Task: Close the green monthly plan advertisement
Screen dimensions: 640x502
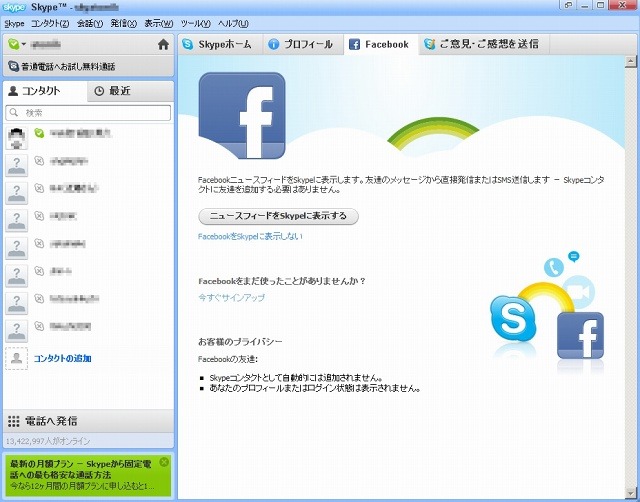Action: pos(164,462)
